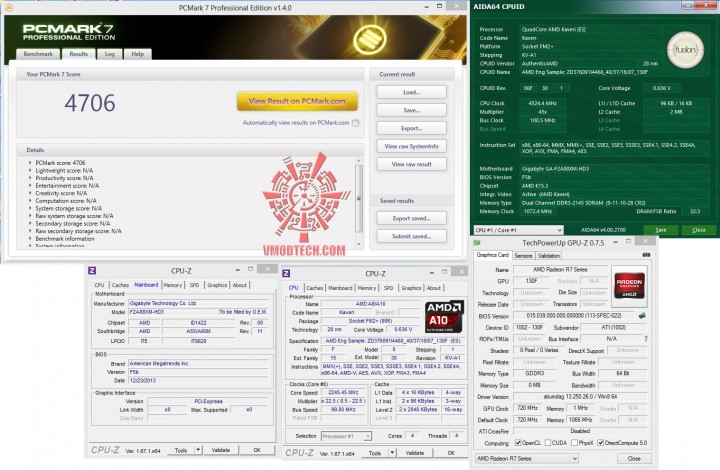The width and height of the screenshot is (720, 470).
Task: Click the CPU-Z BIOS Date field 12/23/2013
Action: point(198,380)
